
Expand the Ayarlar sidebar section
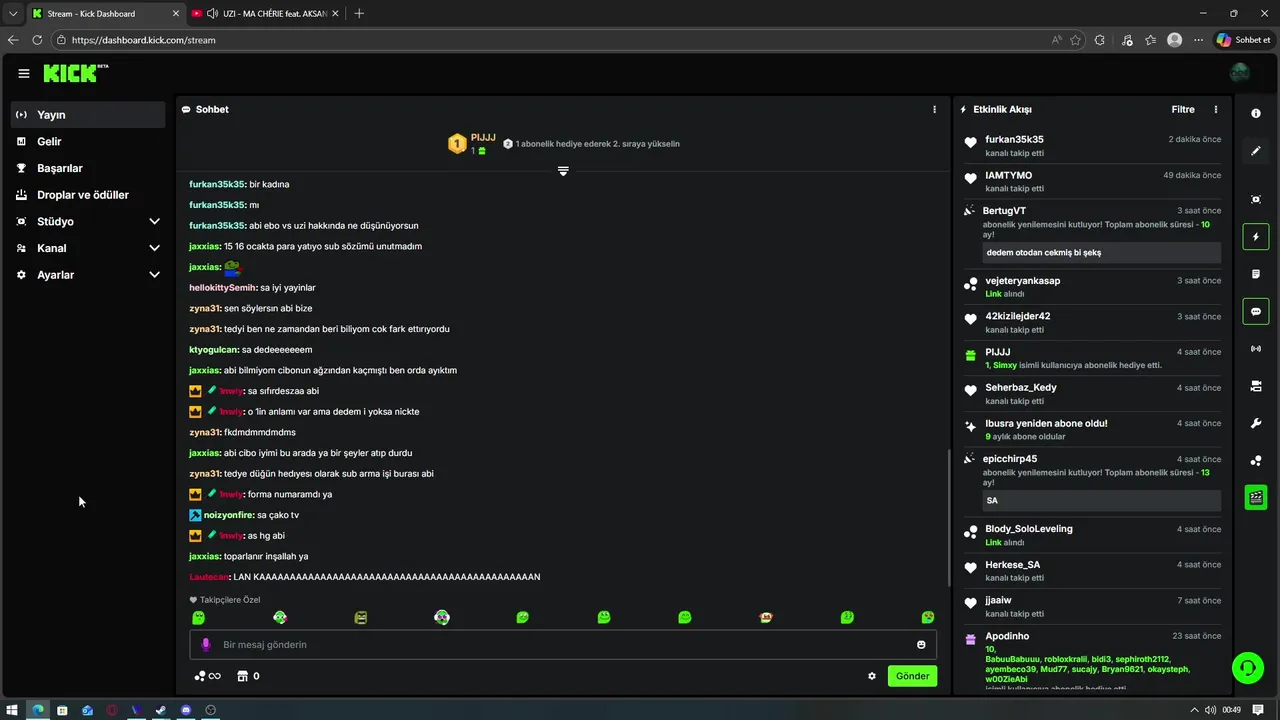[88, 275]
